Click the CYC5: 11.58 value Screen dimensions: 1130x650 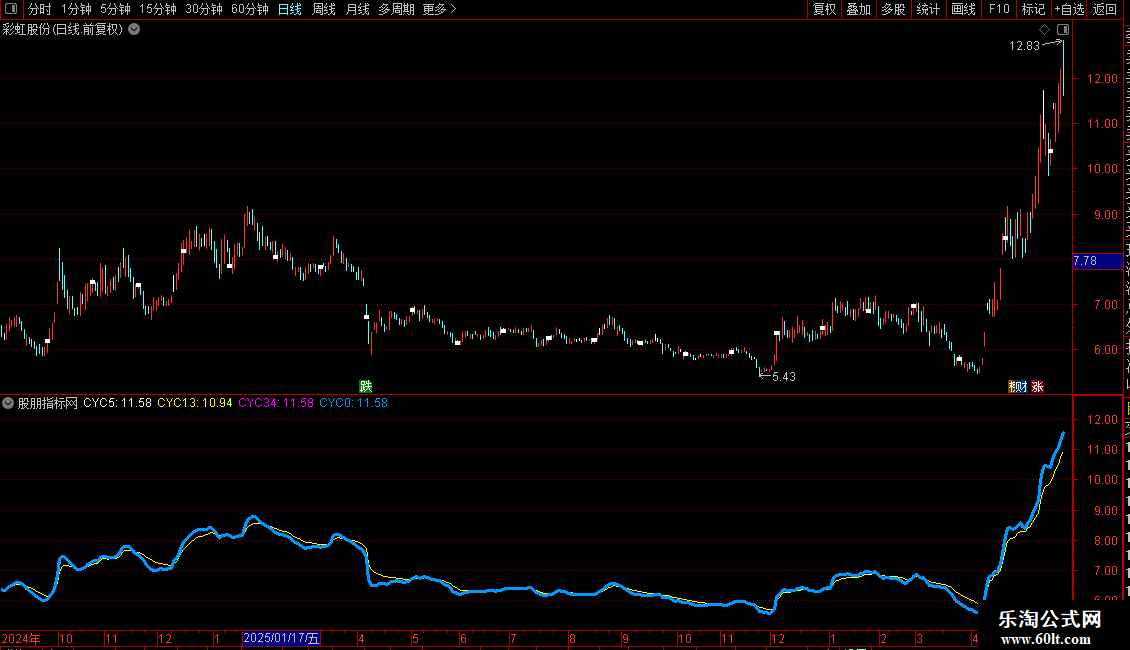click(117, 403)
